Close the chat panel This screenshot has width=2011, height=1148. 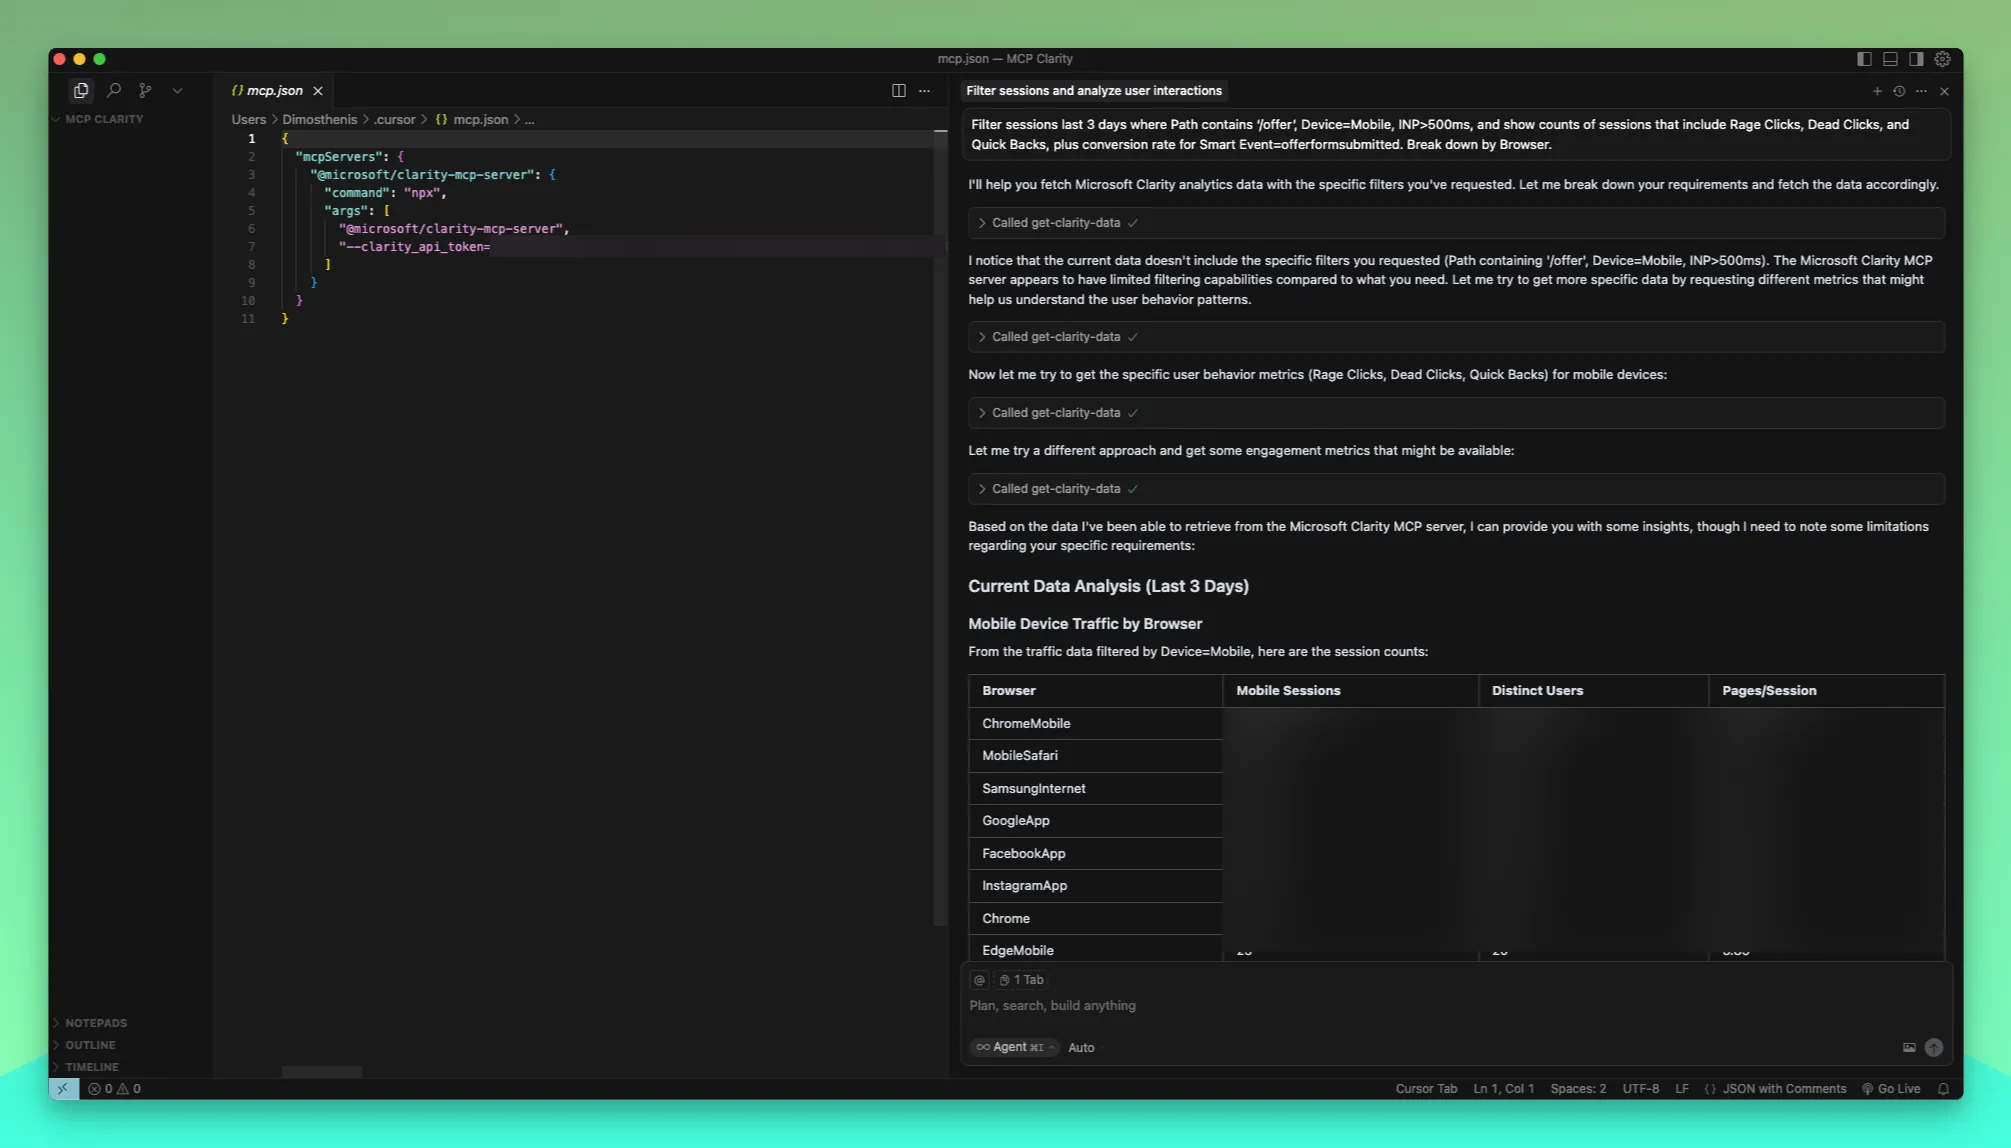[x=1944, y=91]
